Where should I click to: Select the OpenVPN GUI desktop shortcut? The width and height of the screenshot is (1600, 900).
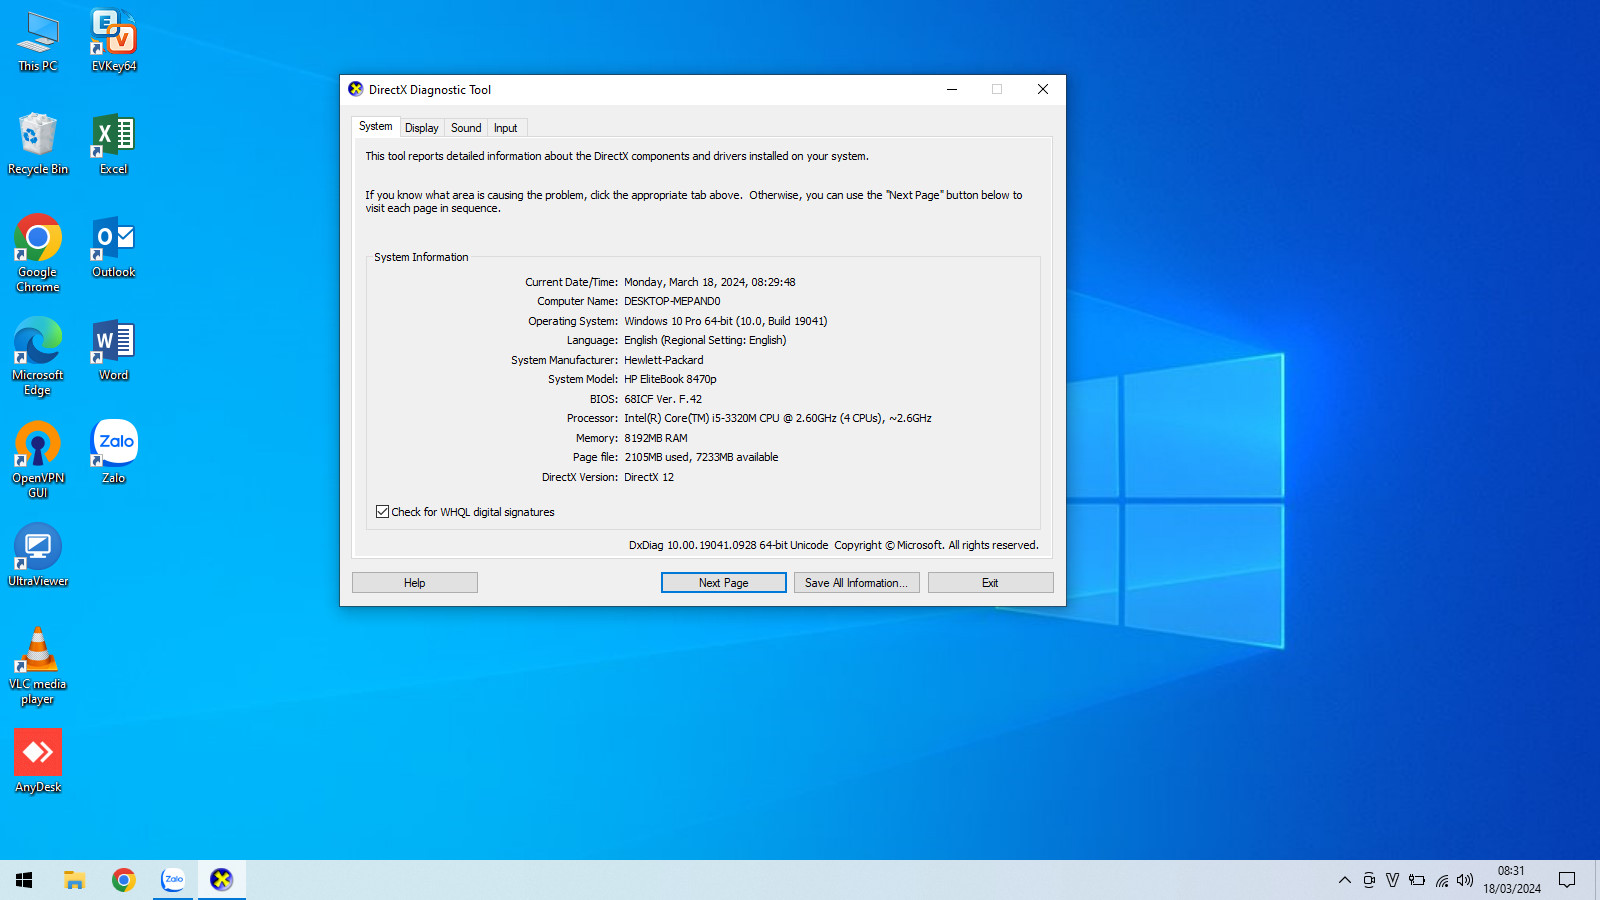(x=38, y=460)
